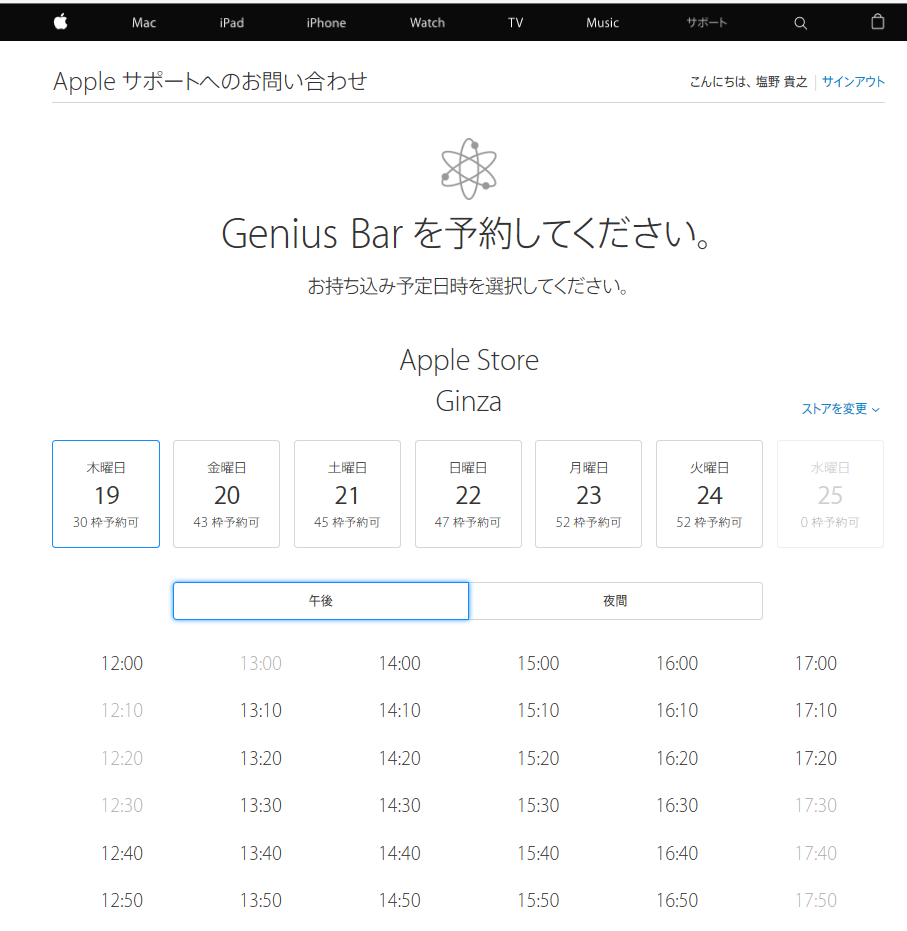This screenshot has width=907, height=931.
Task: Select the 日曜日 22 date card
Action: pos(468,494)
